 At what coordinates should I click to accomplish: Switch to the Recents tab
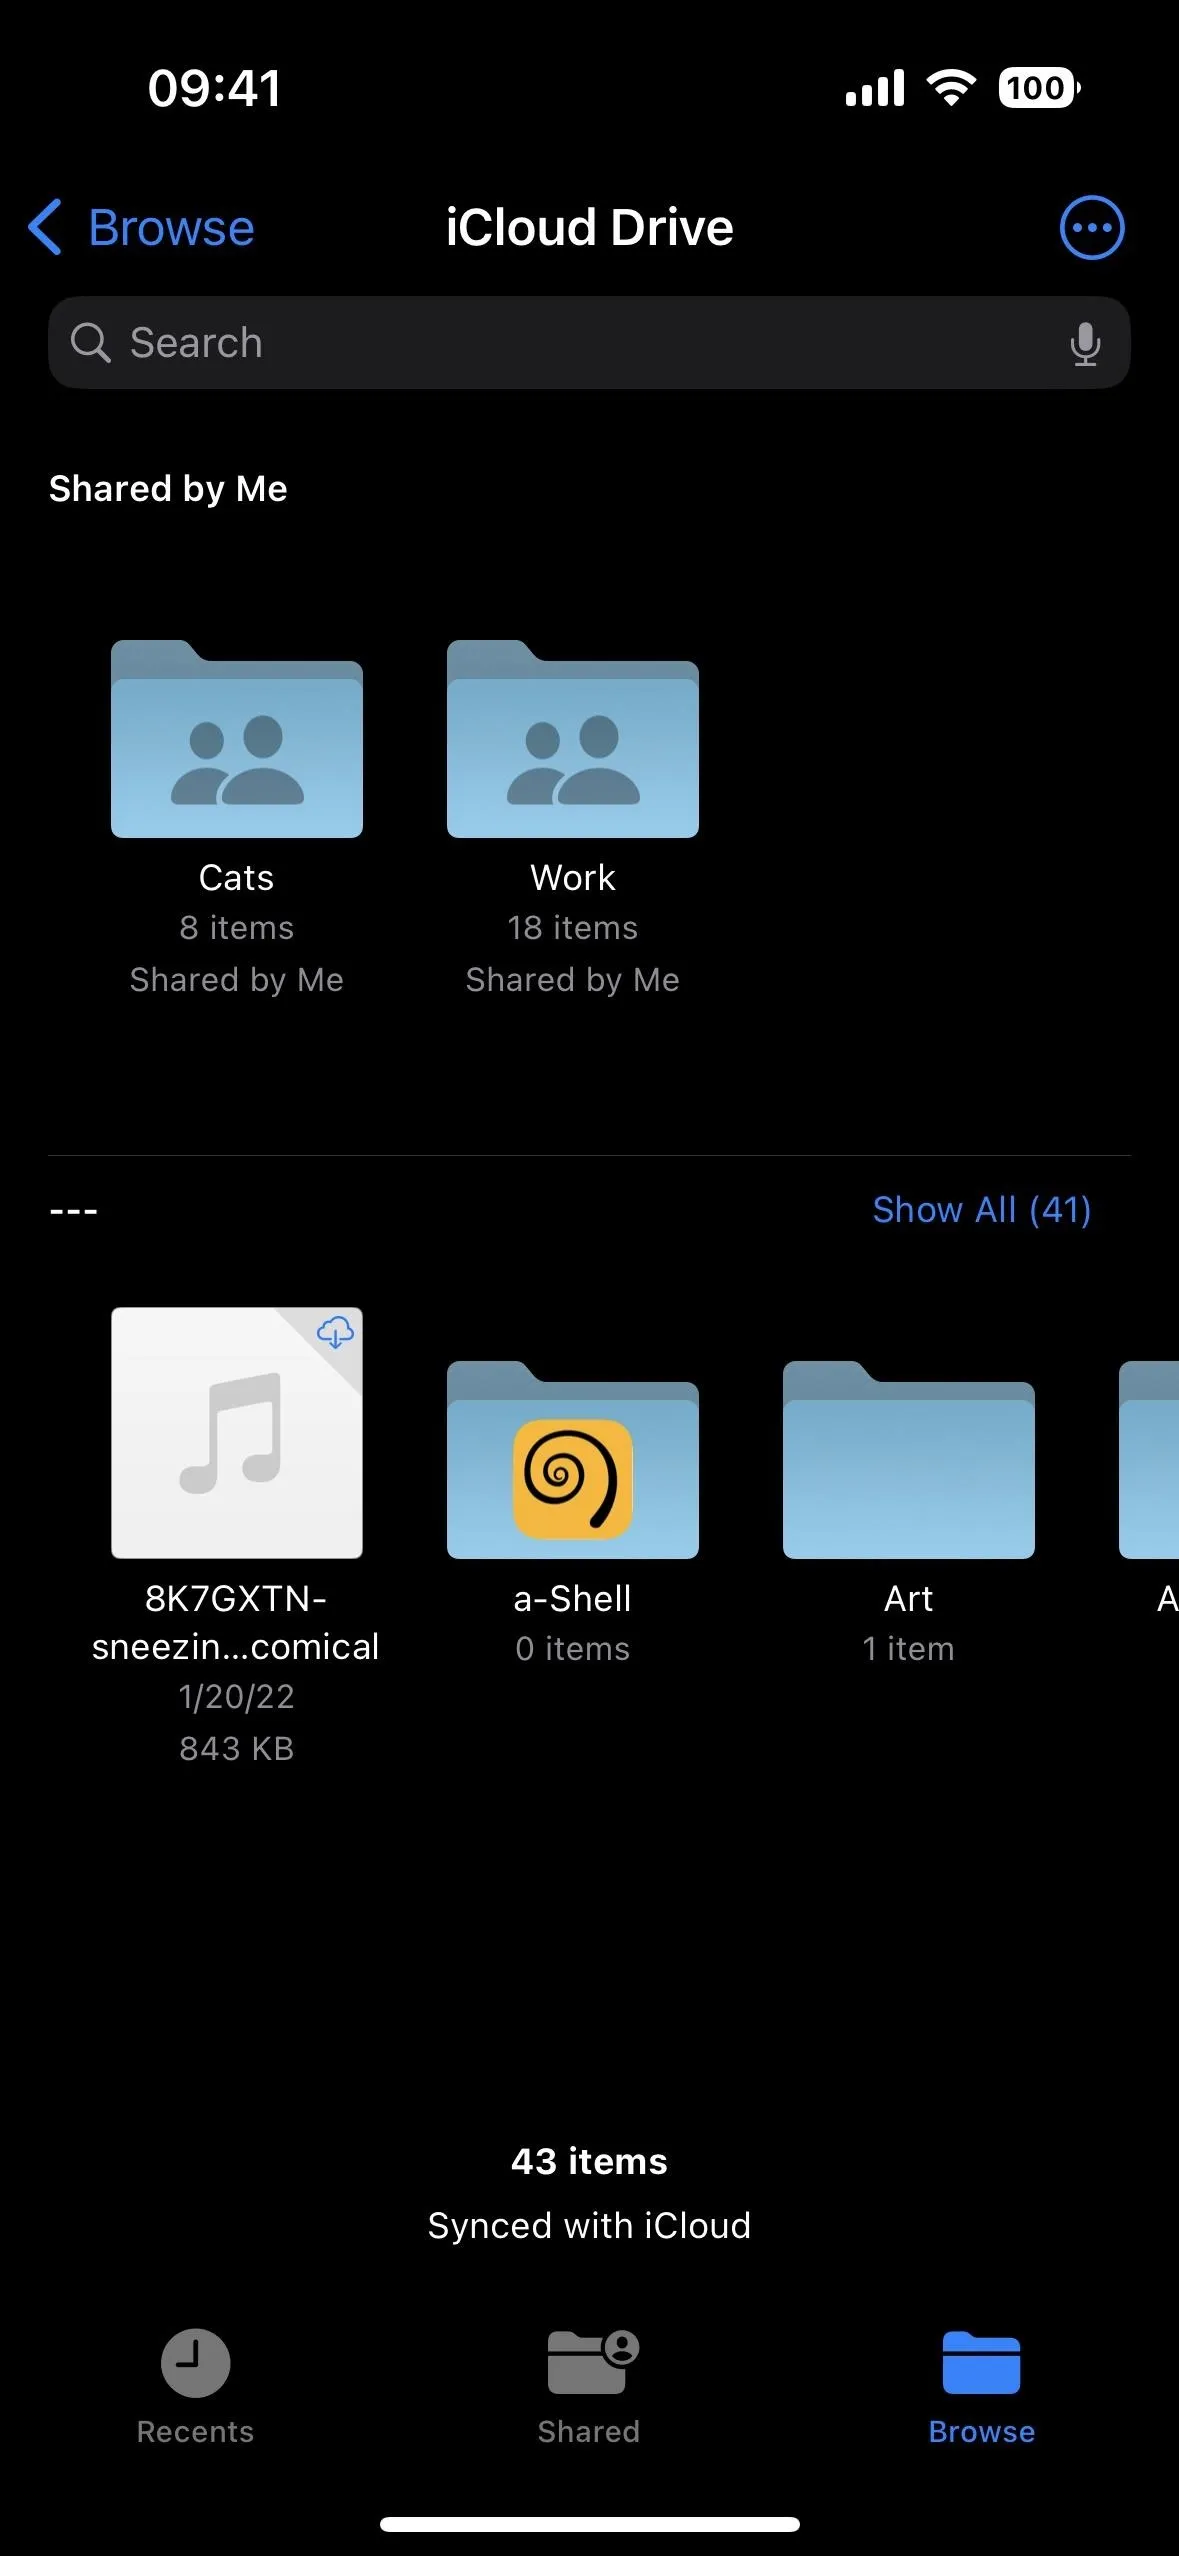tap(195, 2387)
